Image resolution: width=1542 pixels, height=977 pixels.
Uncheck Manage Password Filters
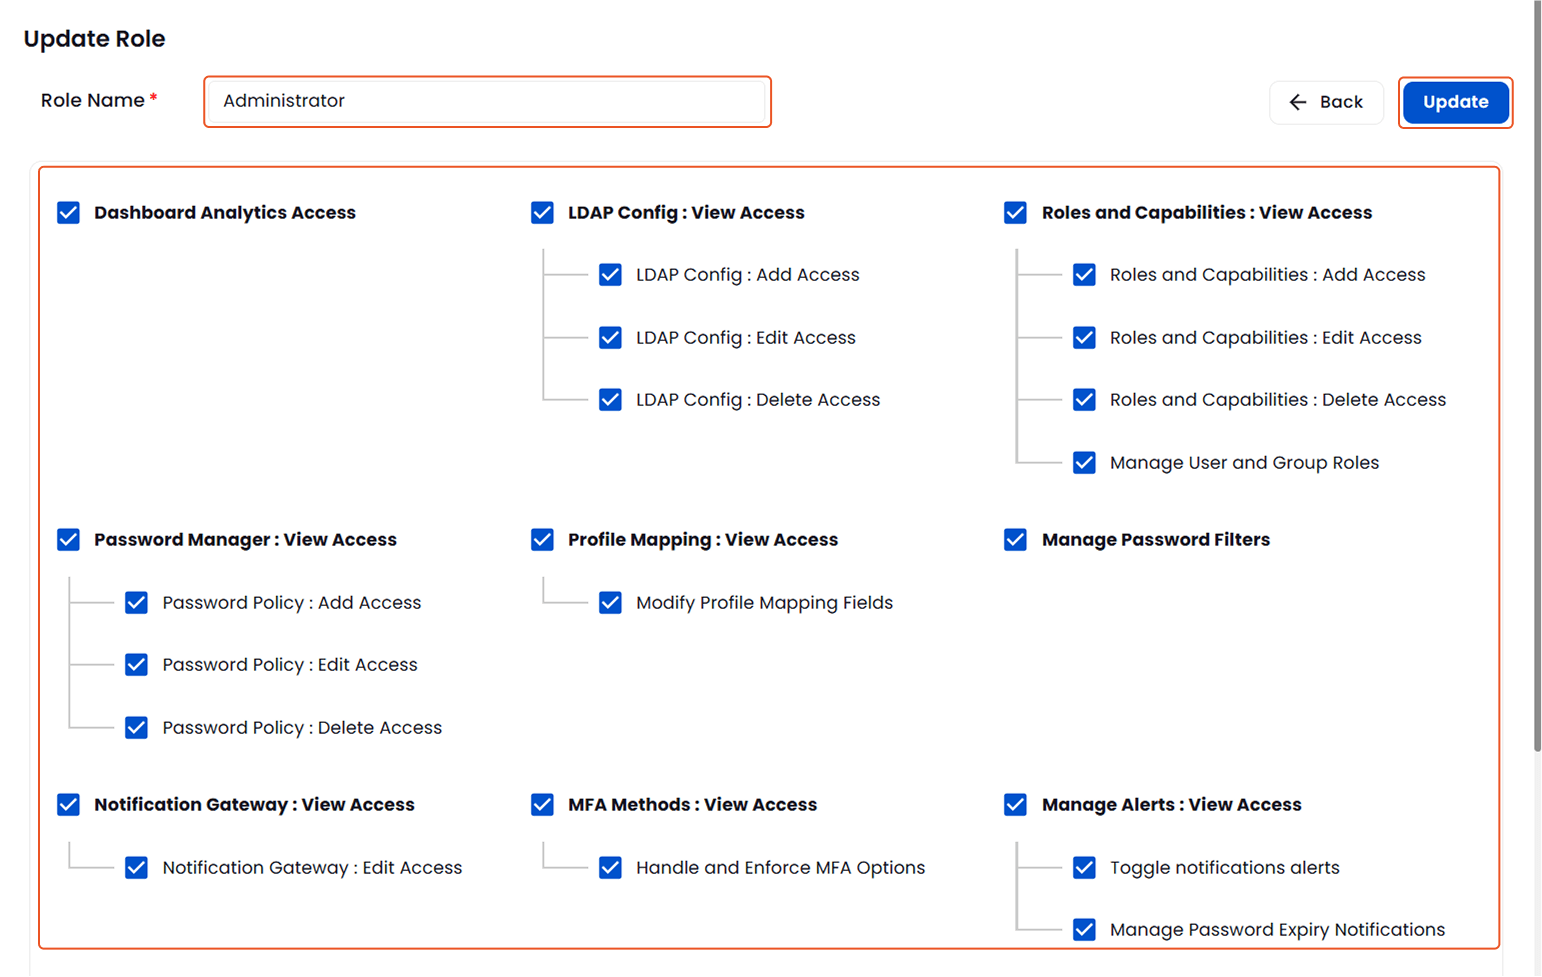pyautogui.click(x=1015, y=539)
